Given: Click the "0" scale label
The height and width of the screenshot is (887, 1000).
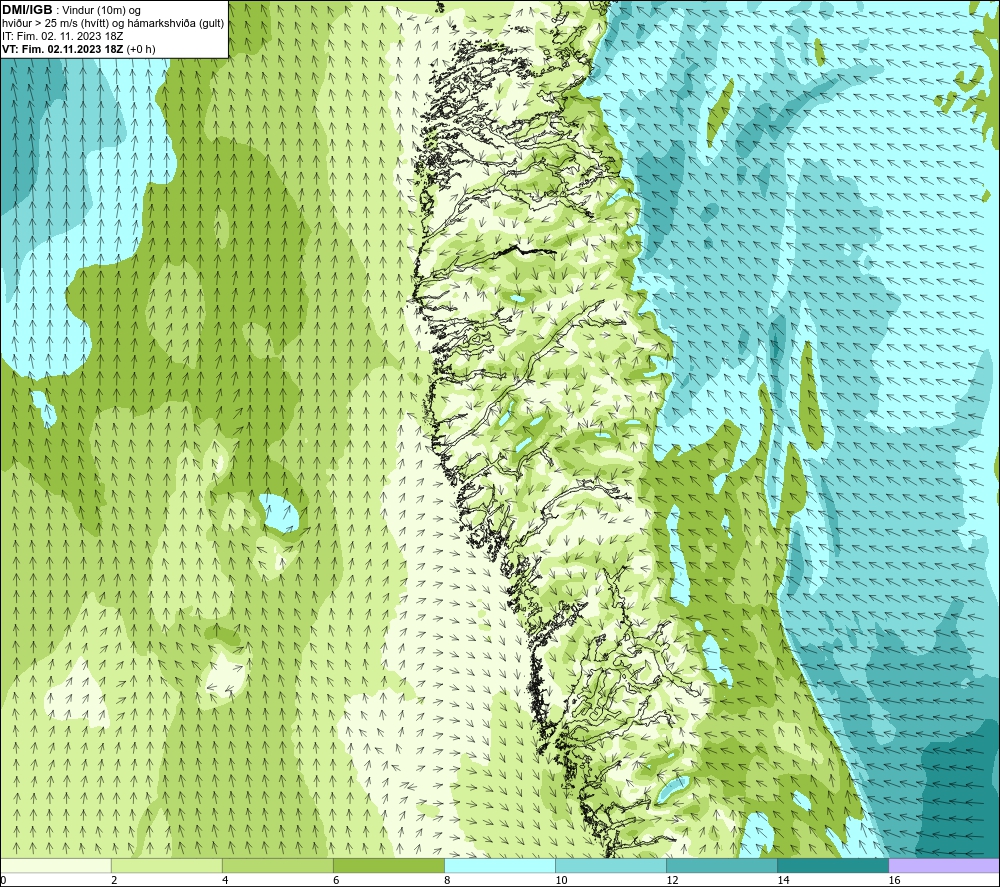Looking at the screenshot, I should [x=3, y=880].
